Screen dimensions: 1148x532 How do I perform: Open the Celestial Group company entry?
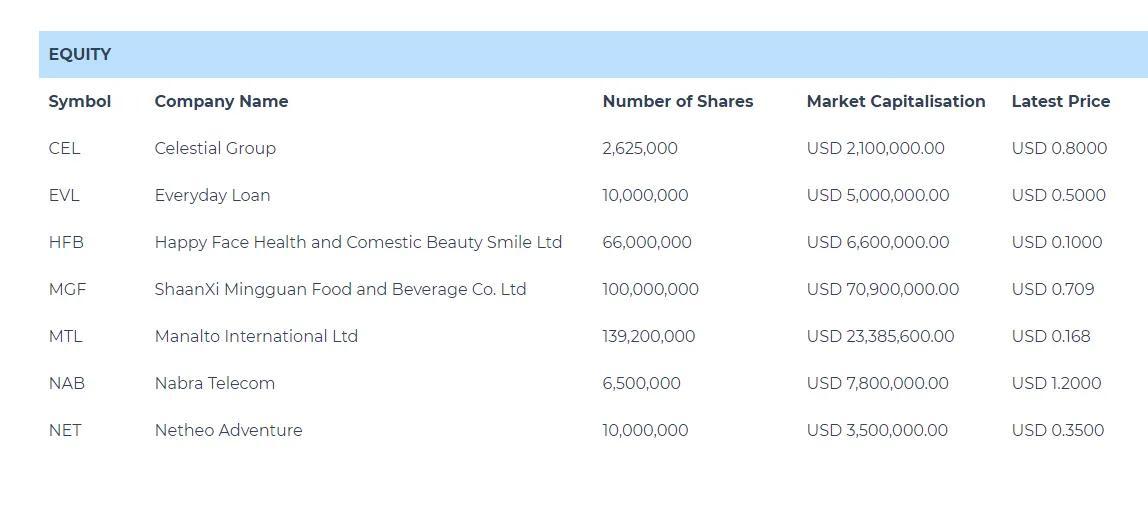click(x=215, y=148)
